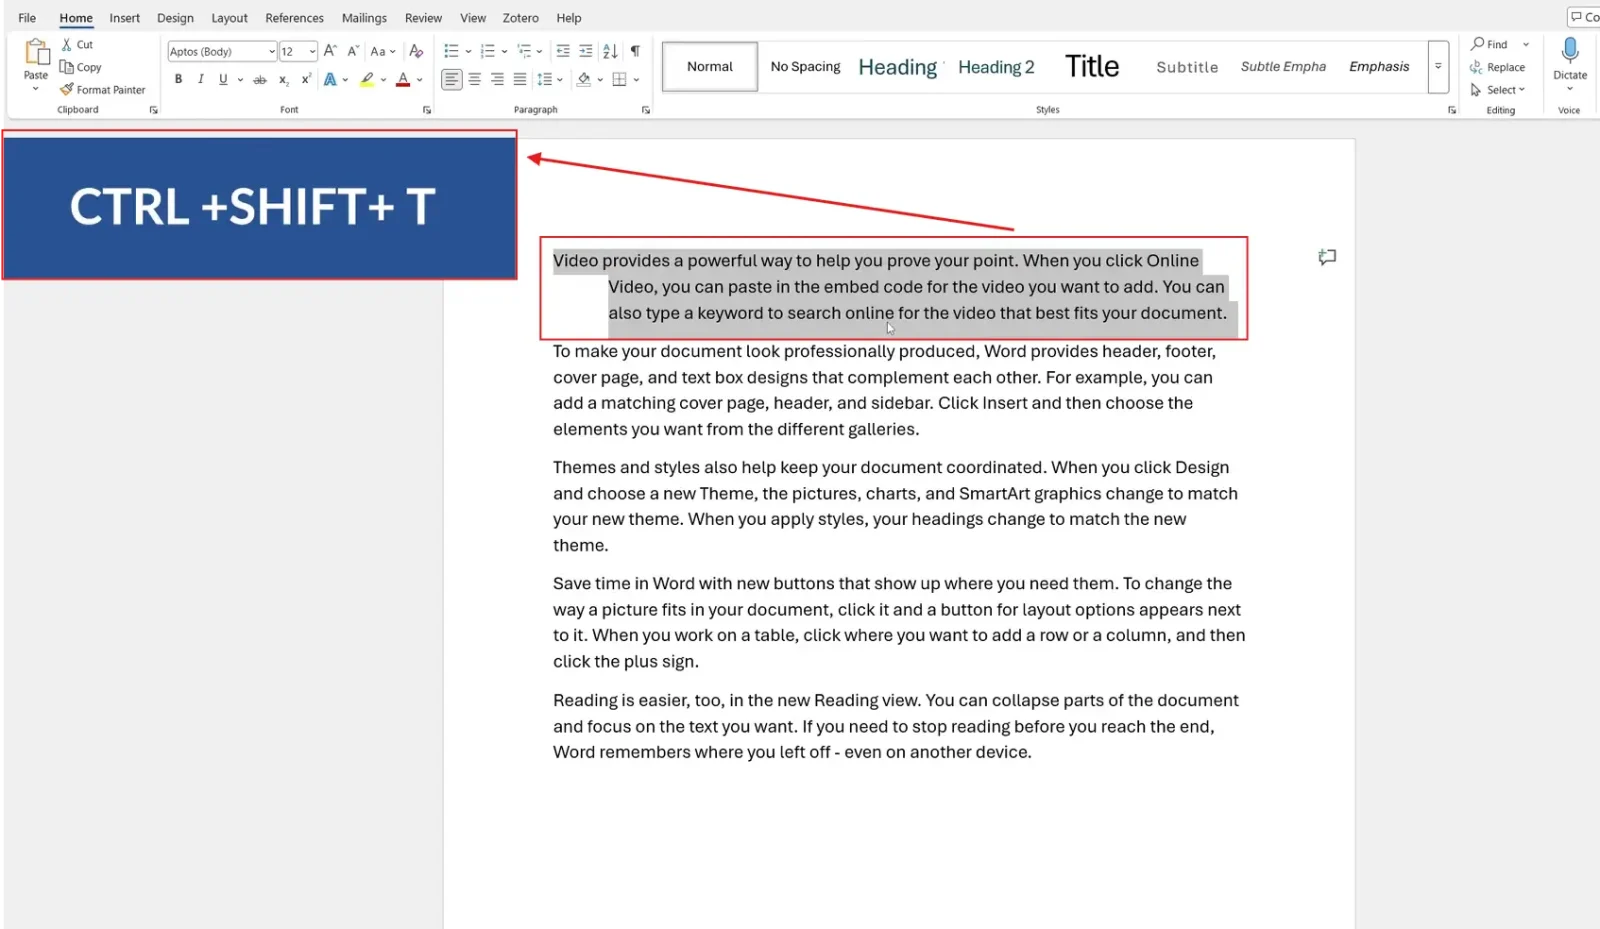Image resolution: width=1600 pixels, height=929 pixels.
Task: Clear all formatting from the selection
Action: [x=416, y=51]
